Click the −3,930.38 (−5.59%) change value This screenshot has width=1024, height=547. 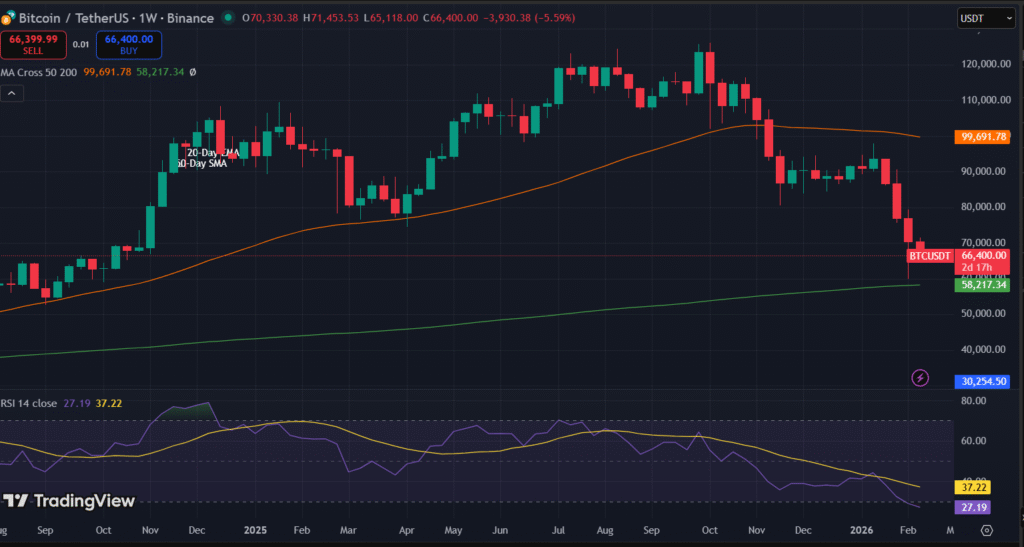(530, 18)
